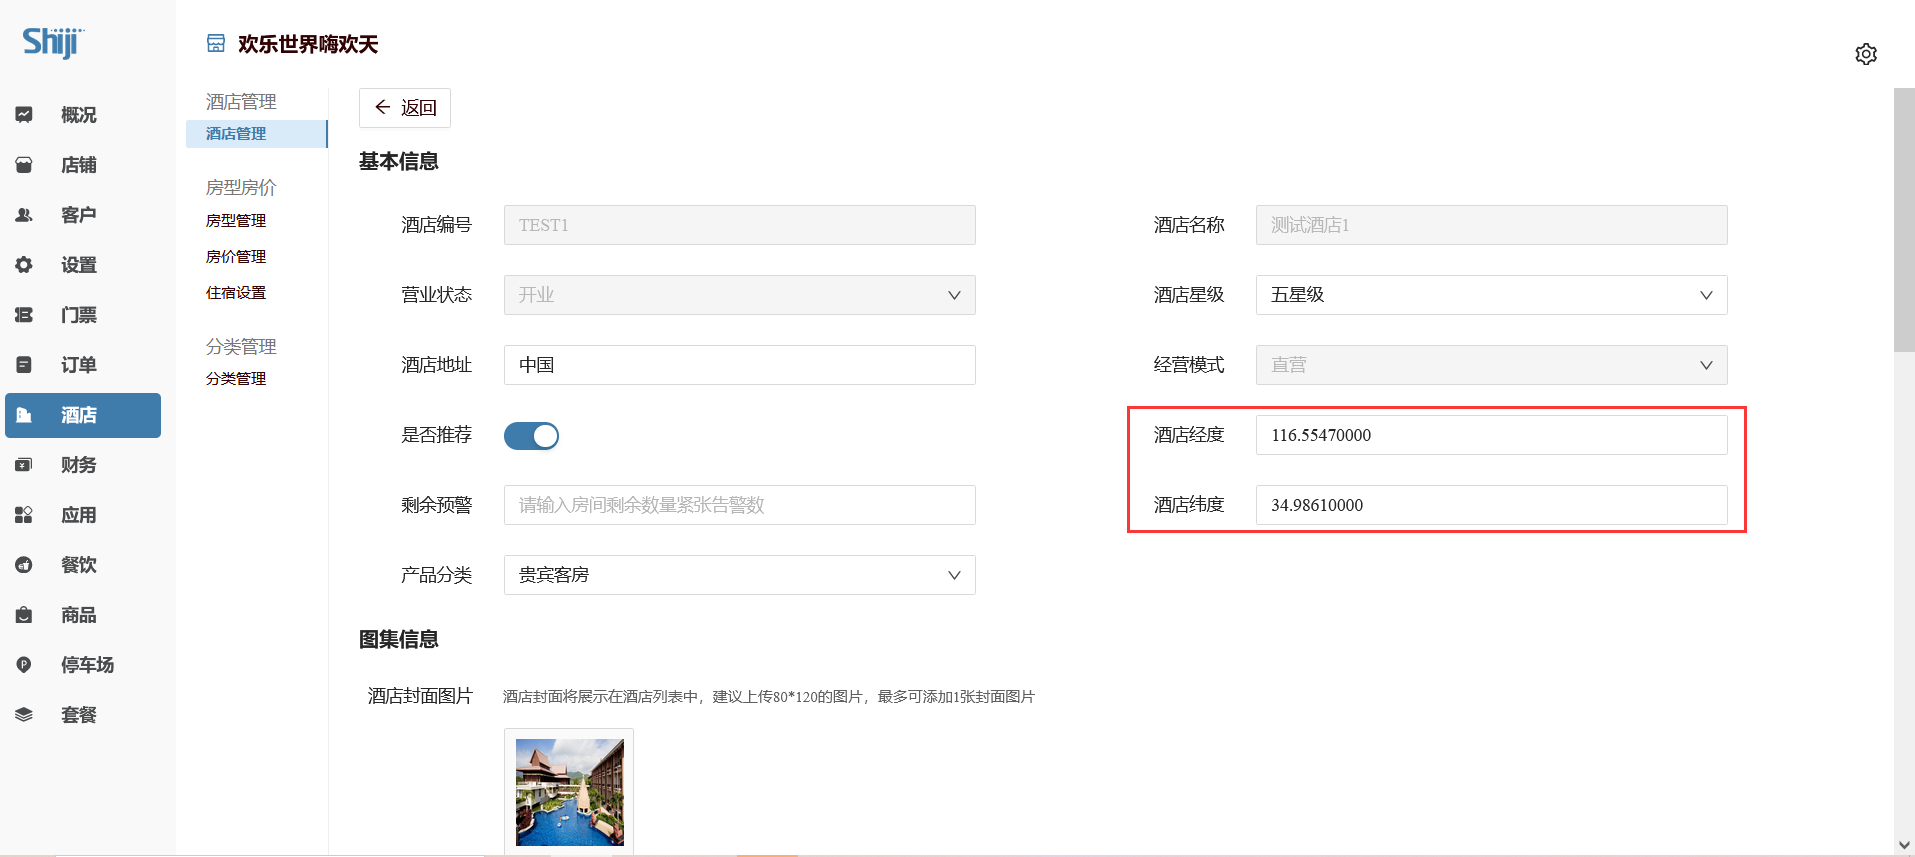Open 房型管理 in the submenu
Viewport: 1915px width, 857px height.
(x=236, y=221)
